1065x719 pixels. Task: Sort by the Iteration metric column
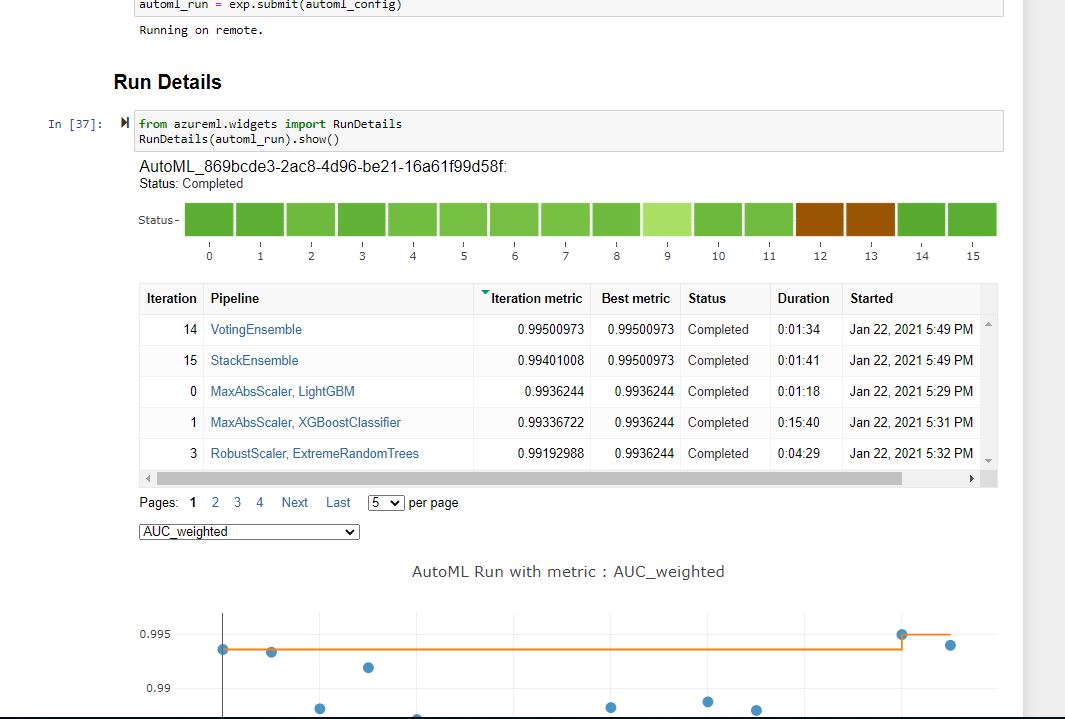click(532, 299)
